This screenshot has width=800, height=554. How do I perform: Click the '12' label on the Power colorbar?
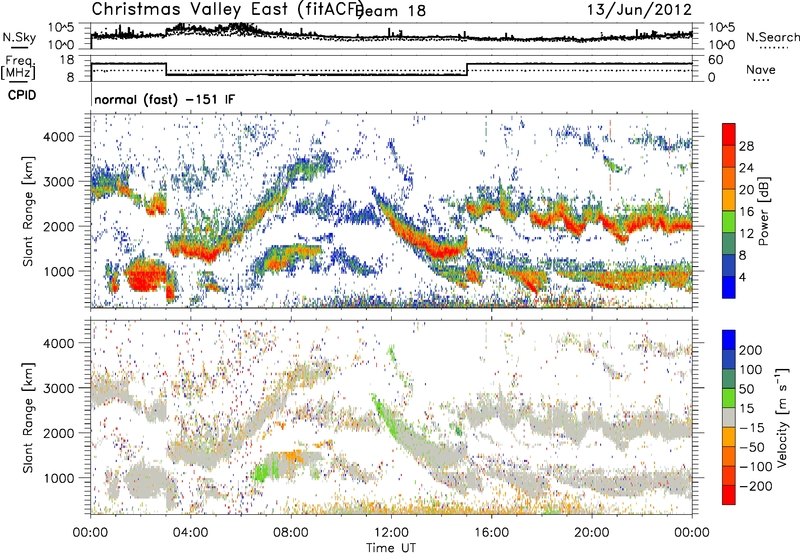[746, 234]
